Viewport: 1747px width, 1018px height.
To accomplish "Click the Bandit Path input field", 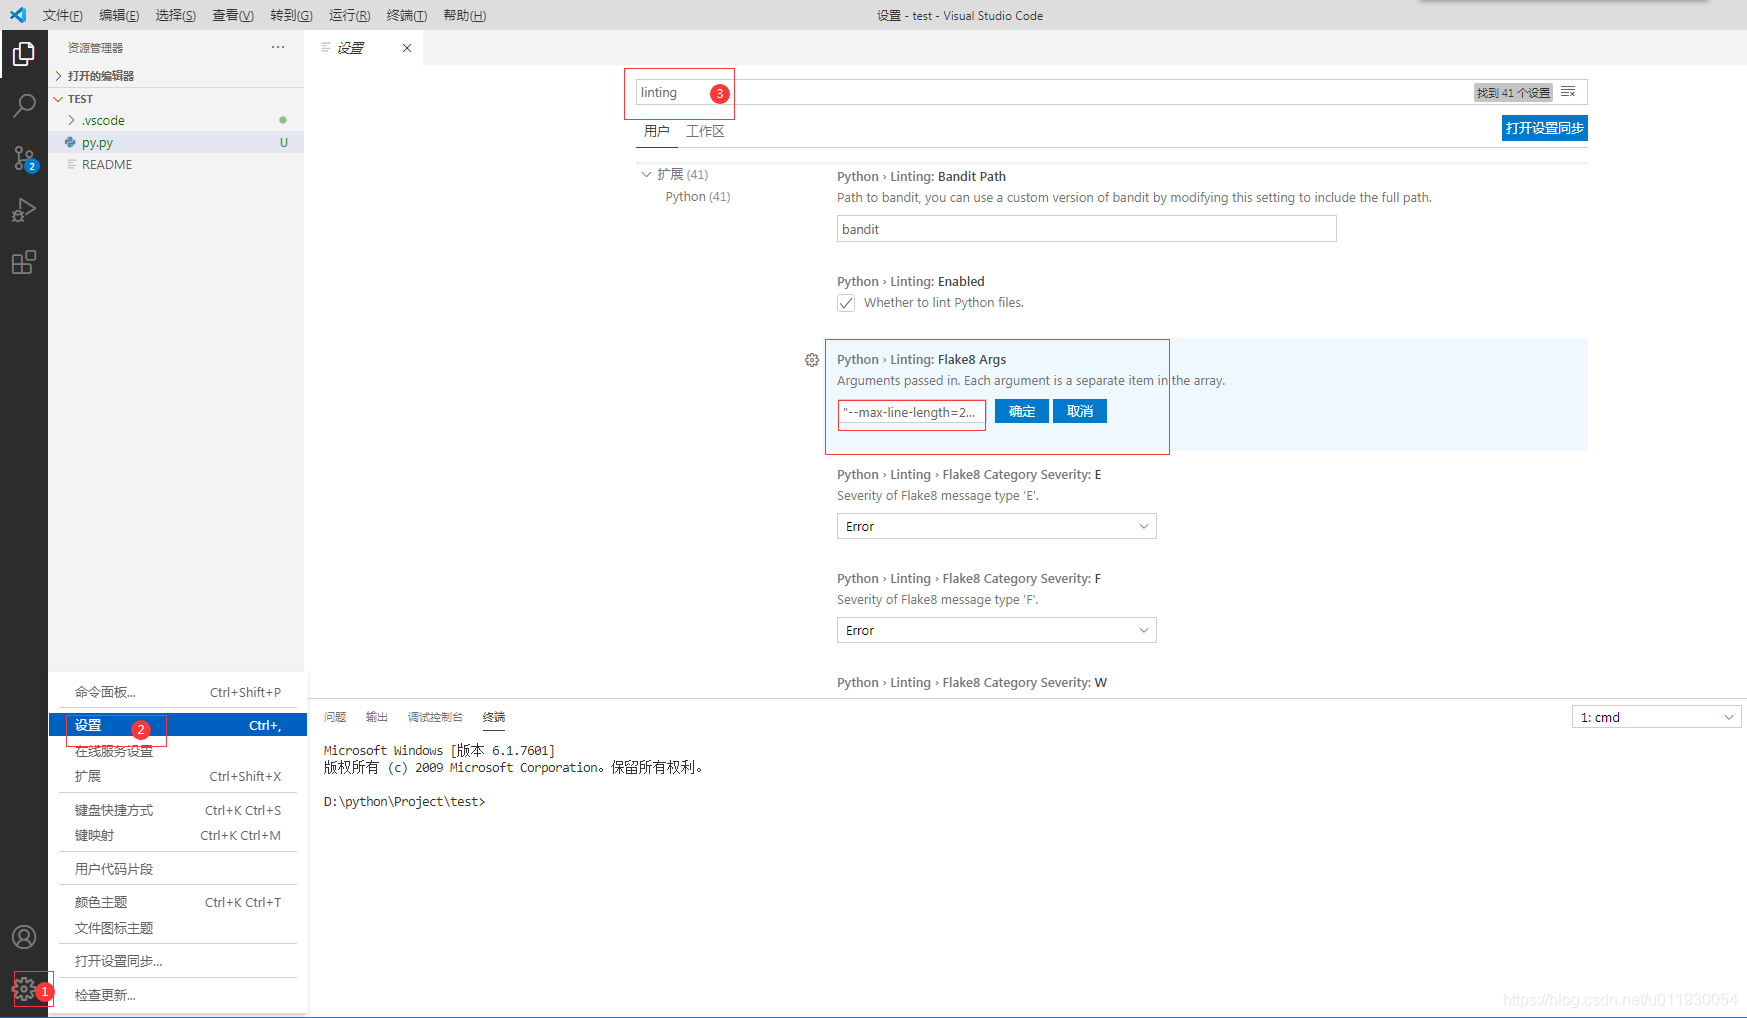I will 1086,229.
